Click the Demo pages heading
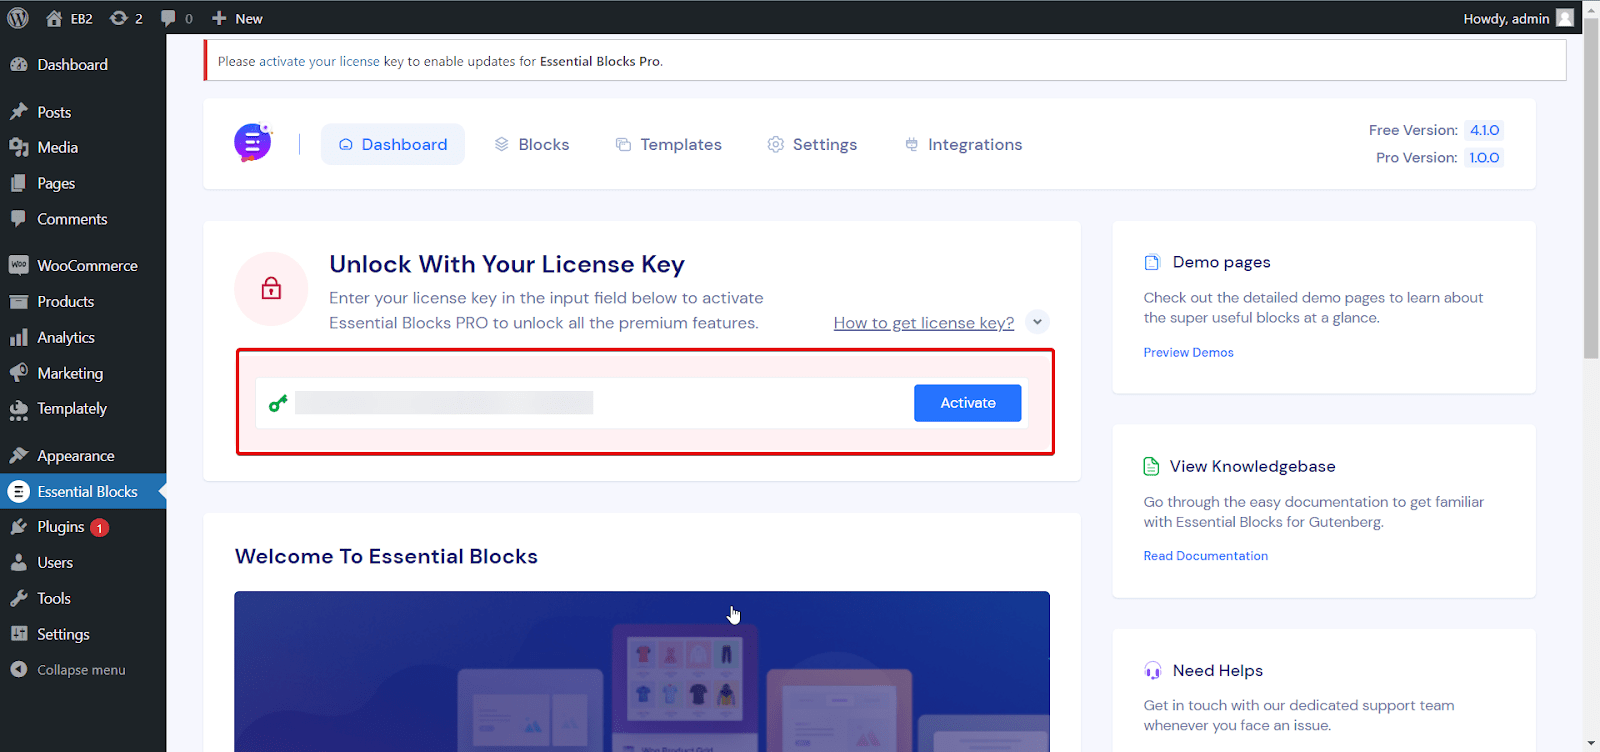This screenshot has width=1600, height=752. pyautogui.click(x=1221, y=263)
